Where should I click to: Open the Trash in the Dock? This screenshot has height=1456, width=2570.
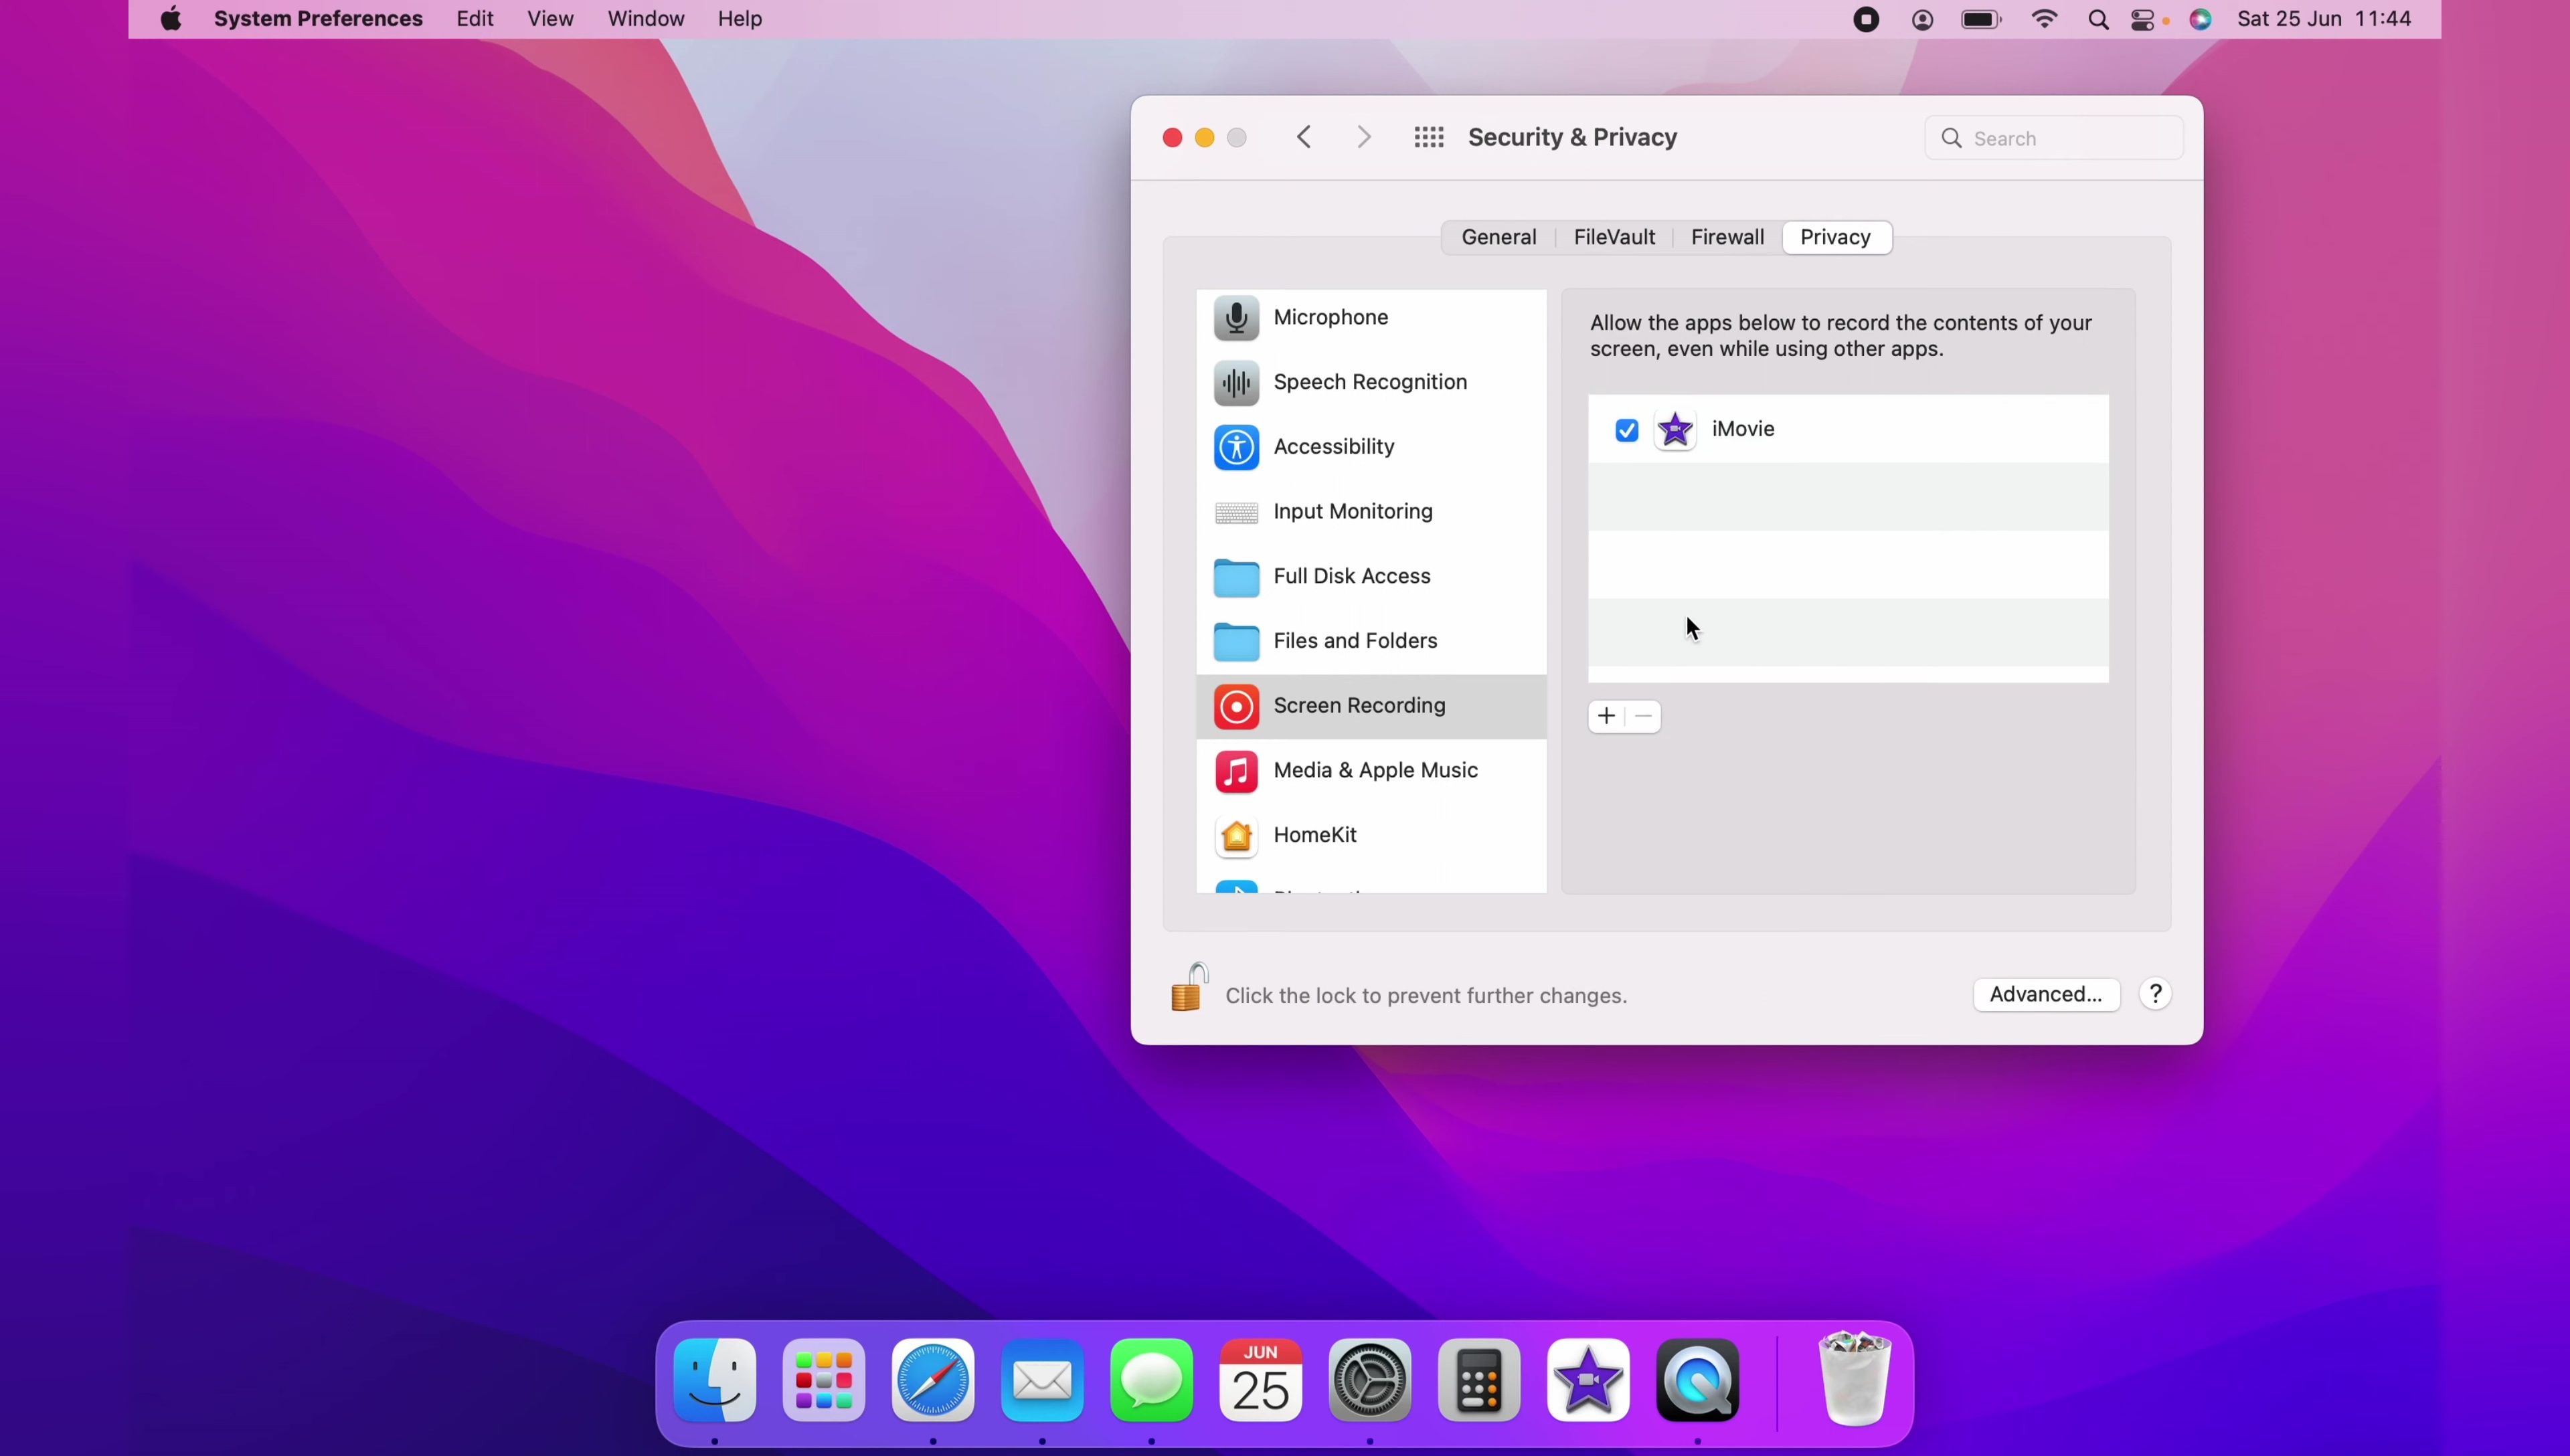point(1855,1378)
